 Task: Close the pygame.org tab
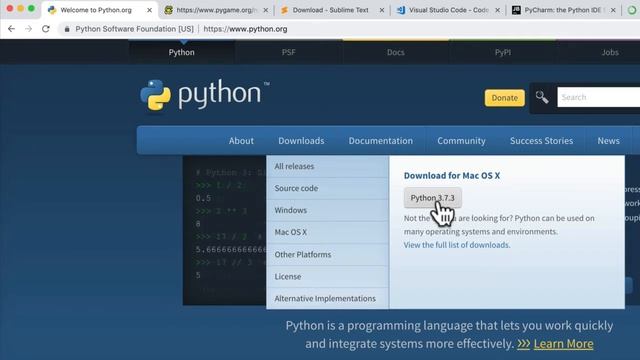266,10
